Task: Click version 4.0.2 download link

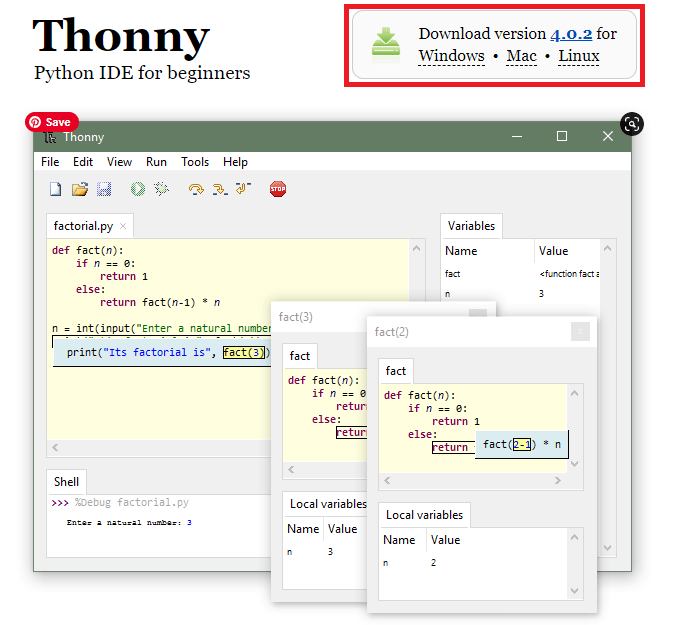Action: click(x=571, y=34)
